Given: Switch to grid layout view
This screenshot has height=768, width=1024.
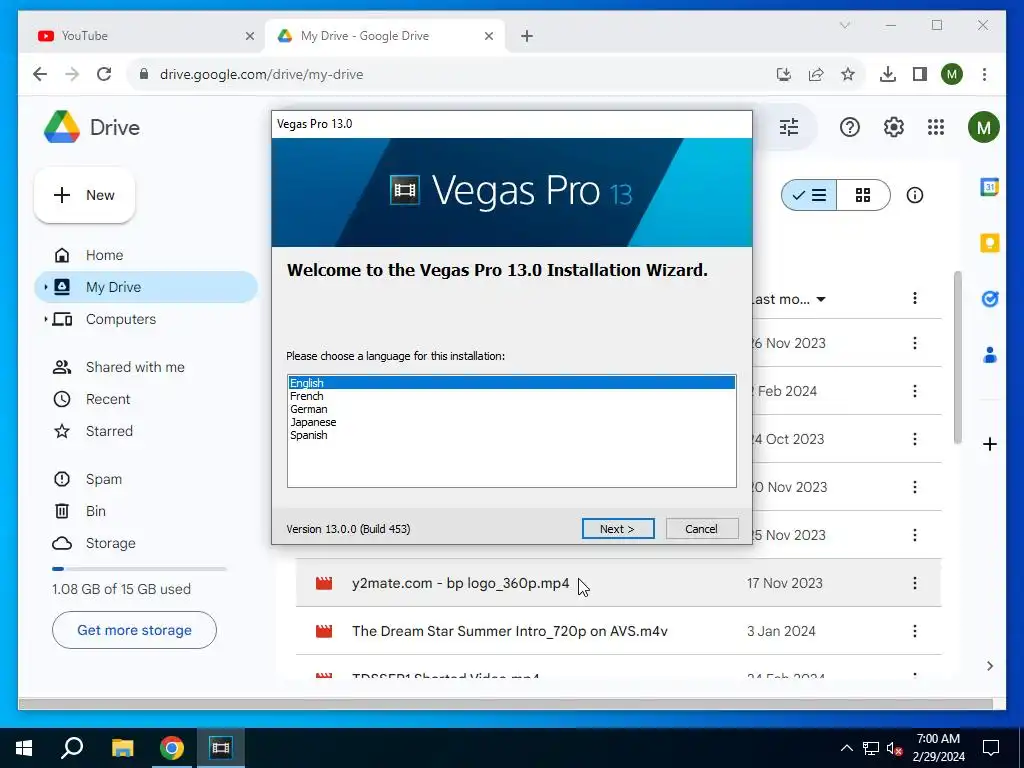Looking at the screenshot, I should pos(863,195).
